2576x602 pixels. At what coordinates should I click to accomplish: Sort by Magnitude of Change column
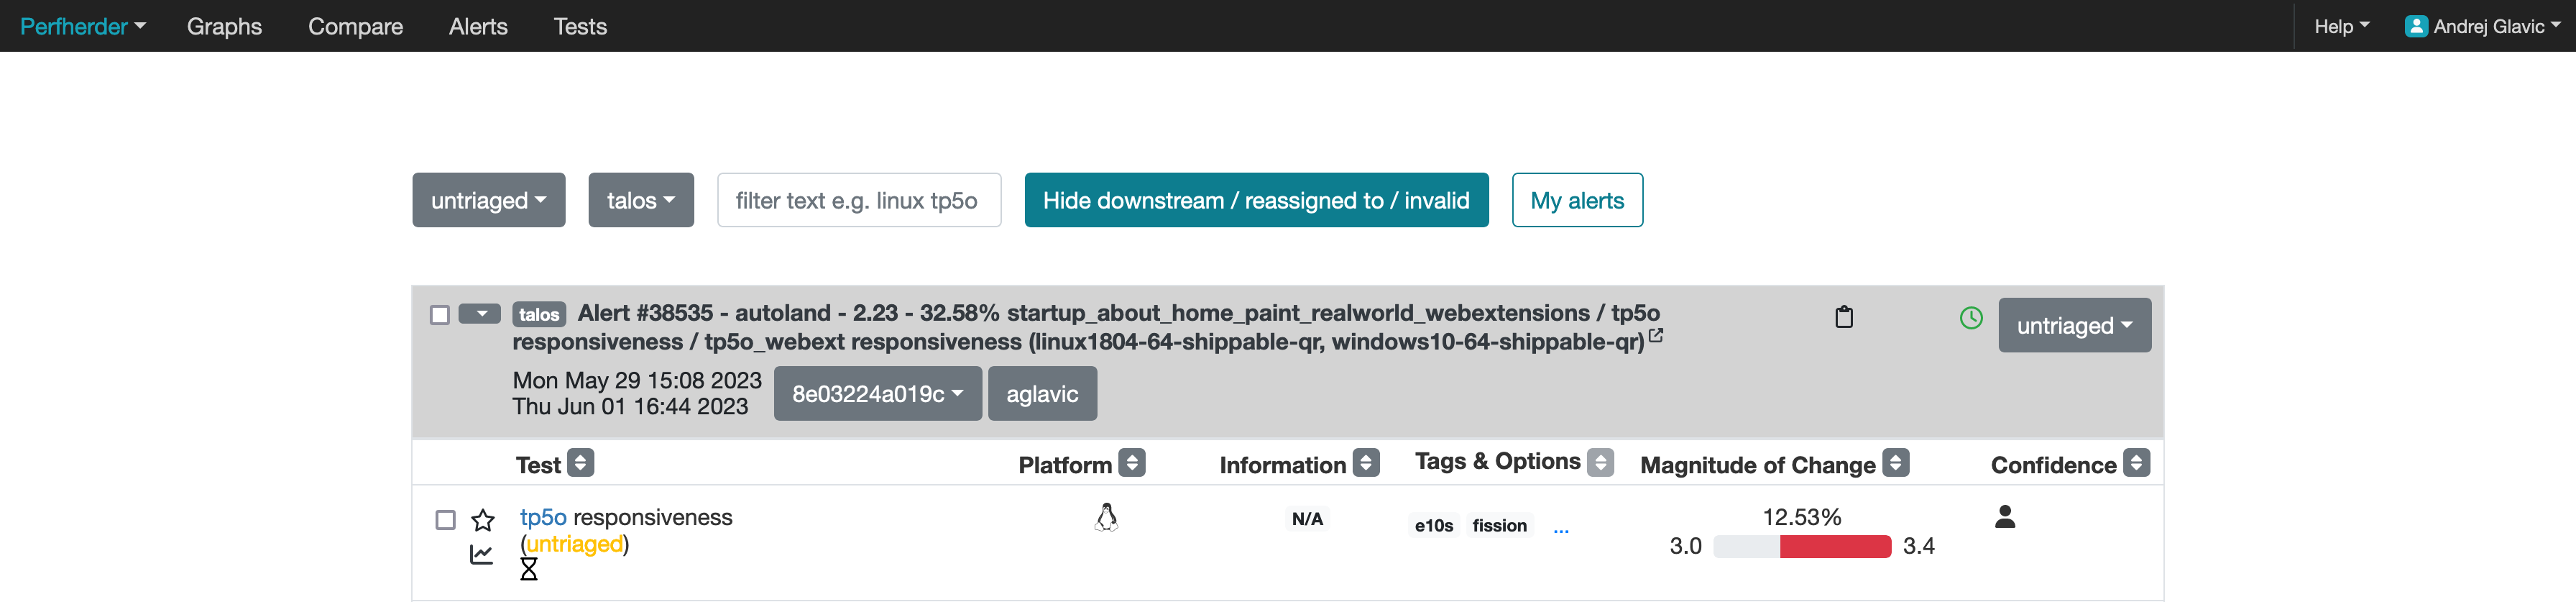point(1896,463)
